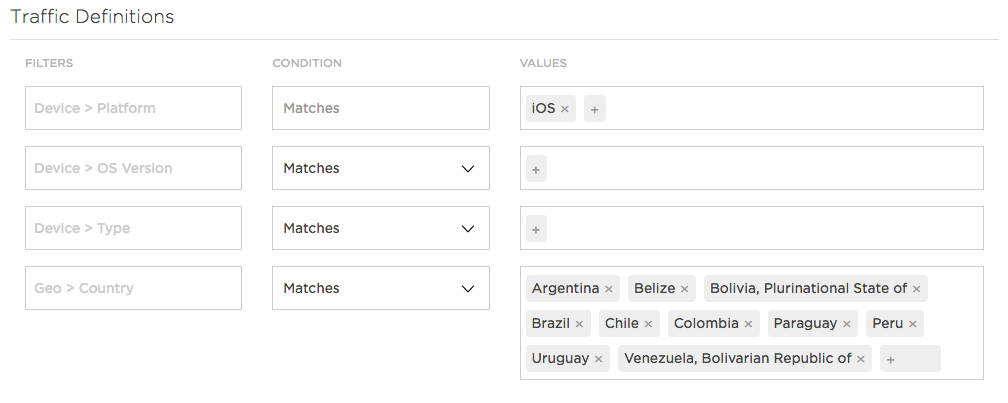The height and width of the screenshot is (403, 1008).
Task: Remove the Colombia tag
Action: point(748,324)
